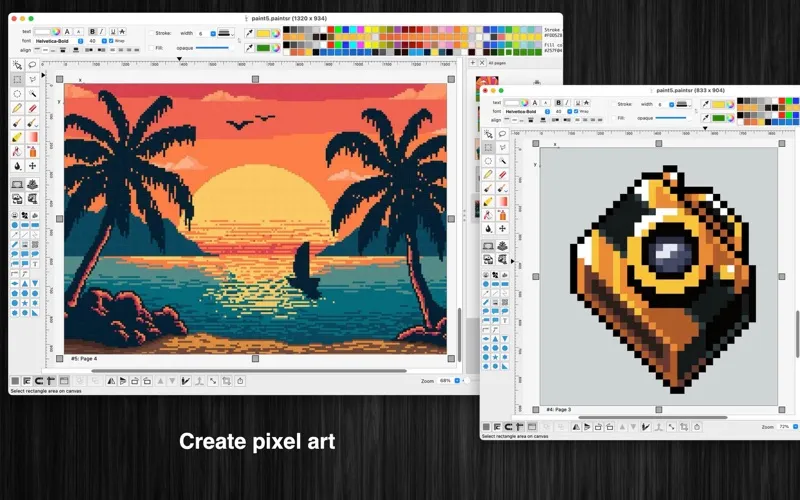Click horizontal scrollbar under left window canvas
The image size is (800, 500).
249,371
